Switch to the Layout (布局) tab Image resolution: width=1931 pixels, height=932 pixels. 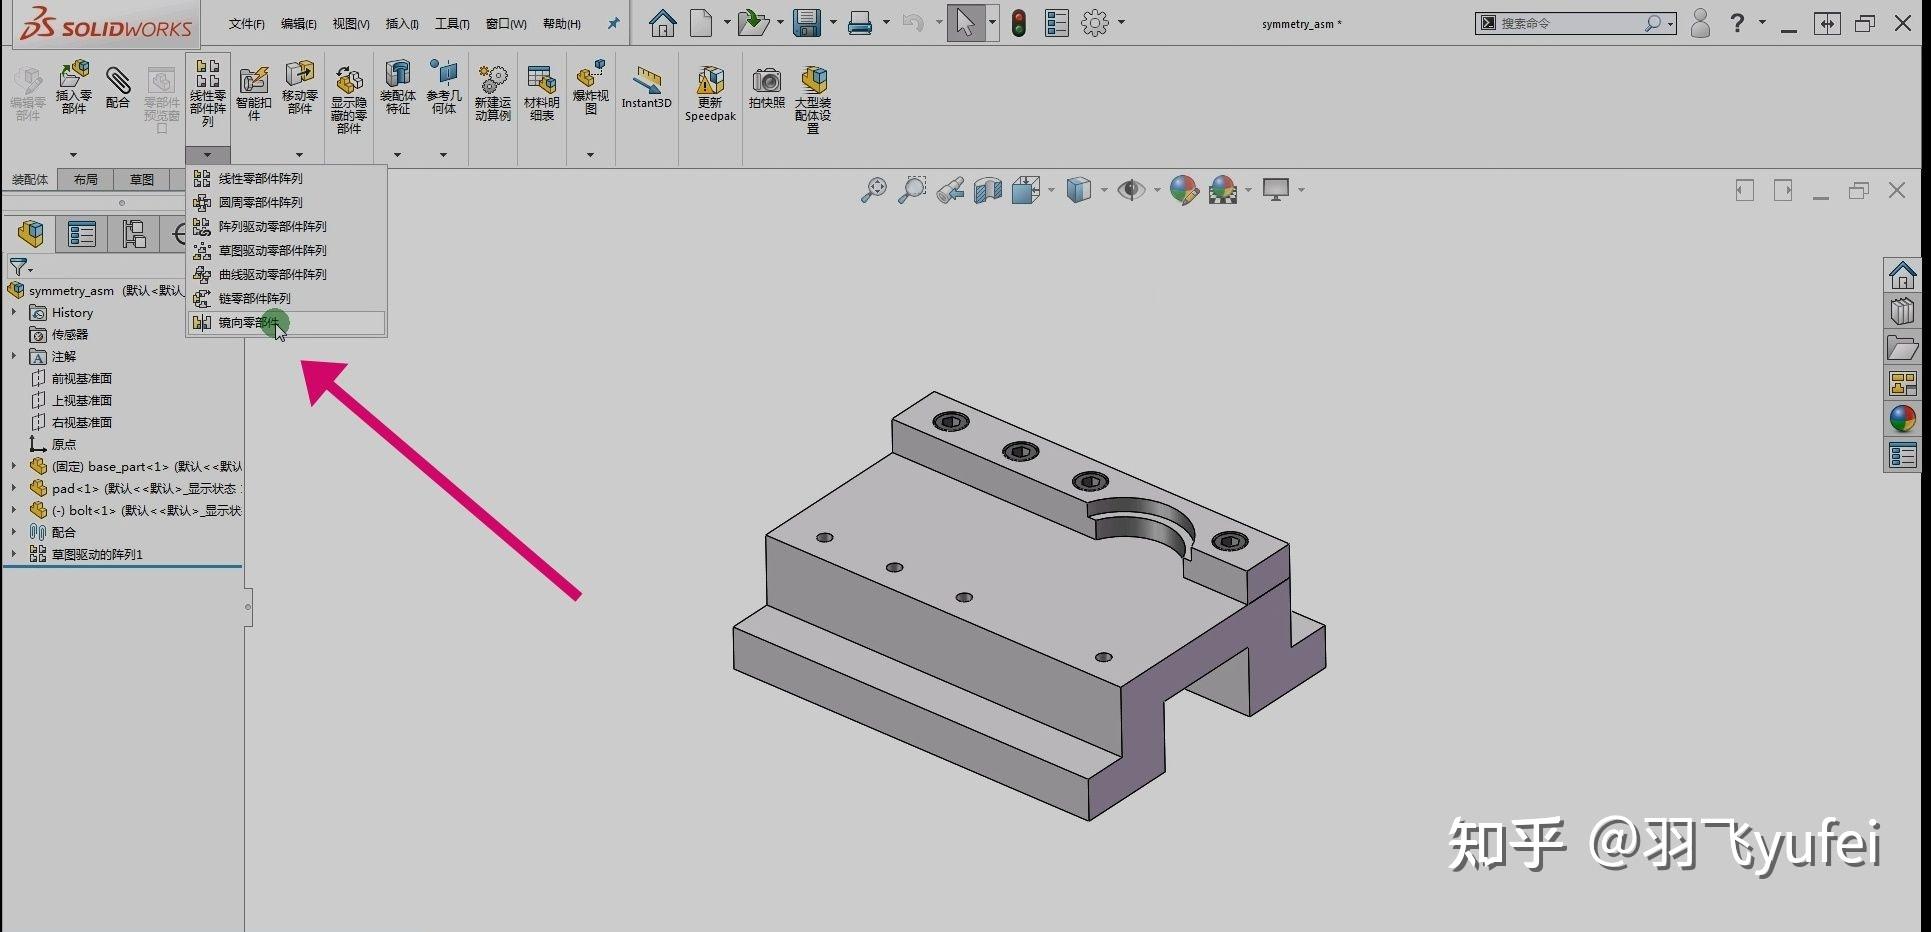pos(85,179)
